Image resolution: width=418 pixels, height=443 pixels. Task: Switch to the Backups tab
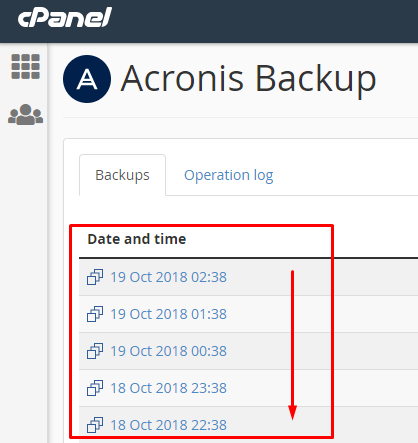pos(122,175)
